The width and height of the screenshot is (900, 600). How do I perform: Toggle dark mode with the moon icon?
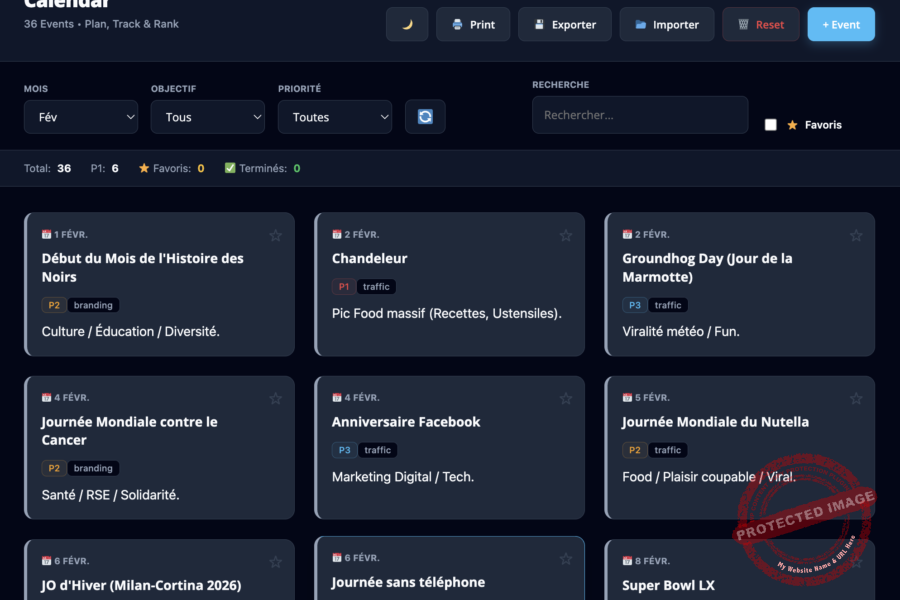pyautogui.click(x=406, y=23)
